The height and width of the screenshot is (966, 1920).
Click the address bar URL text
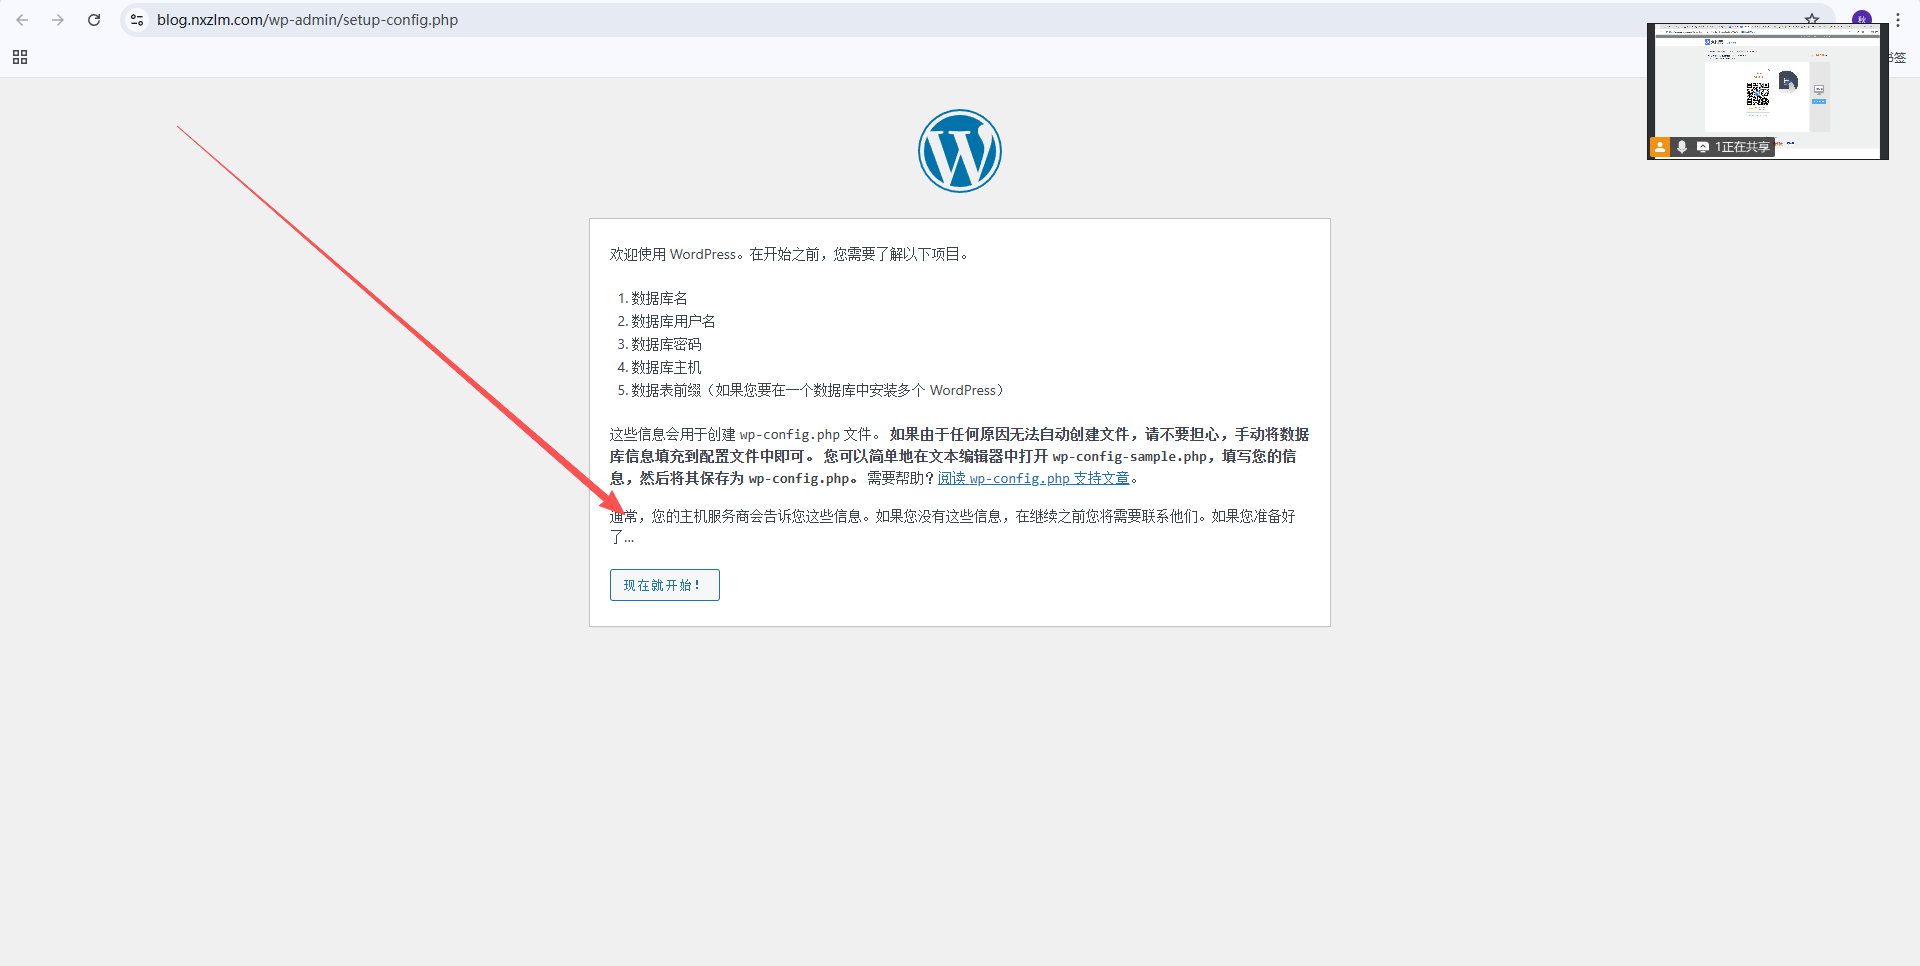307,20
